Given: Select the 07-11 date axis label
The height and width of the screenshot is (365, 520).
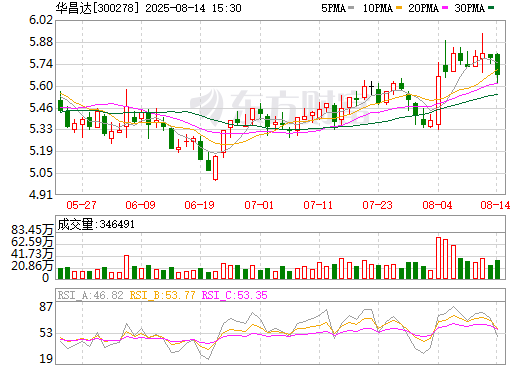Looking at the screenshot, I should 318,205.
